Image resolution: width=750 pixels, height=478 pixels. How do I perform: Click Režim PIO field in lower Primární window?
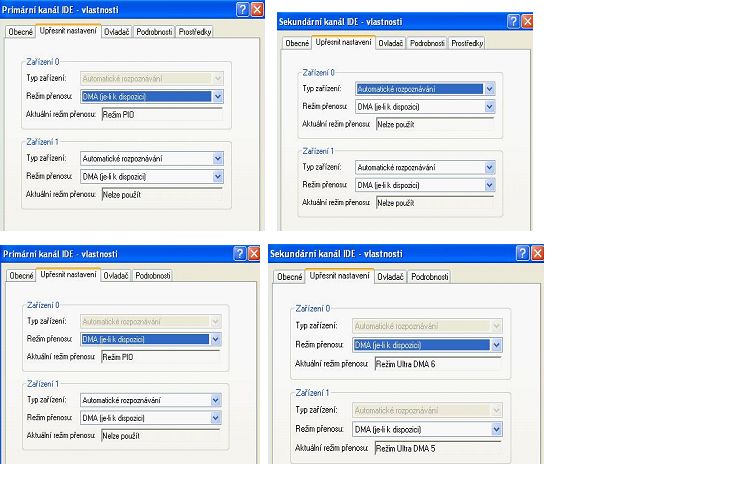coord(161,357)
